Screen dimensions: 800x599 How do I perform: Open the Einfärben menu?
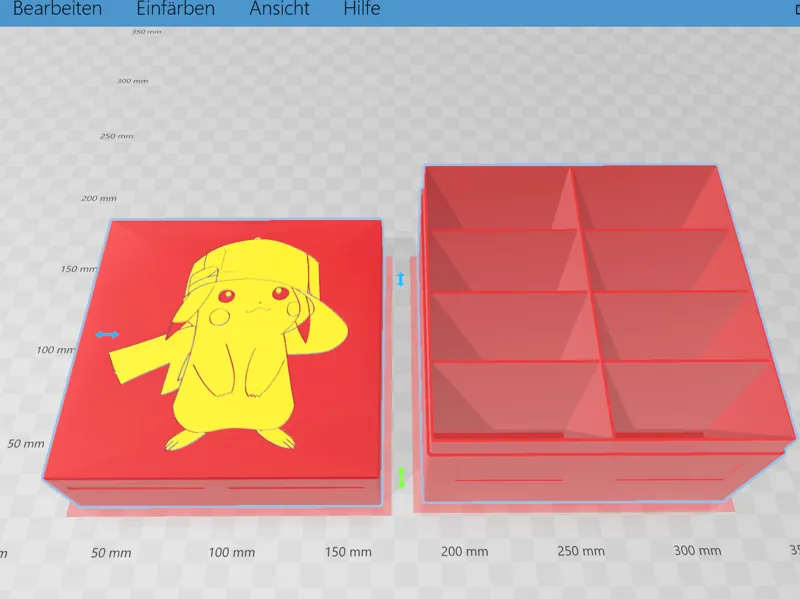point(176,8)
